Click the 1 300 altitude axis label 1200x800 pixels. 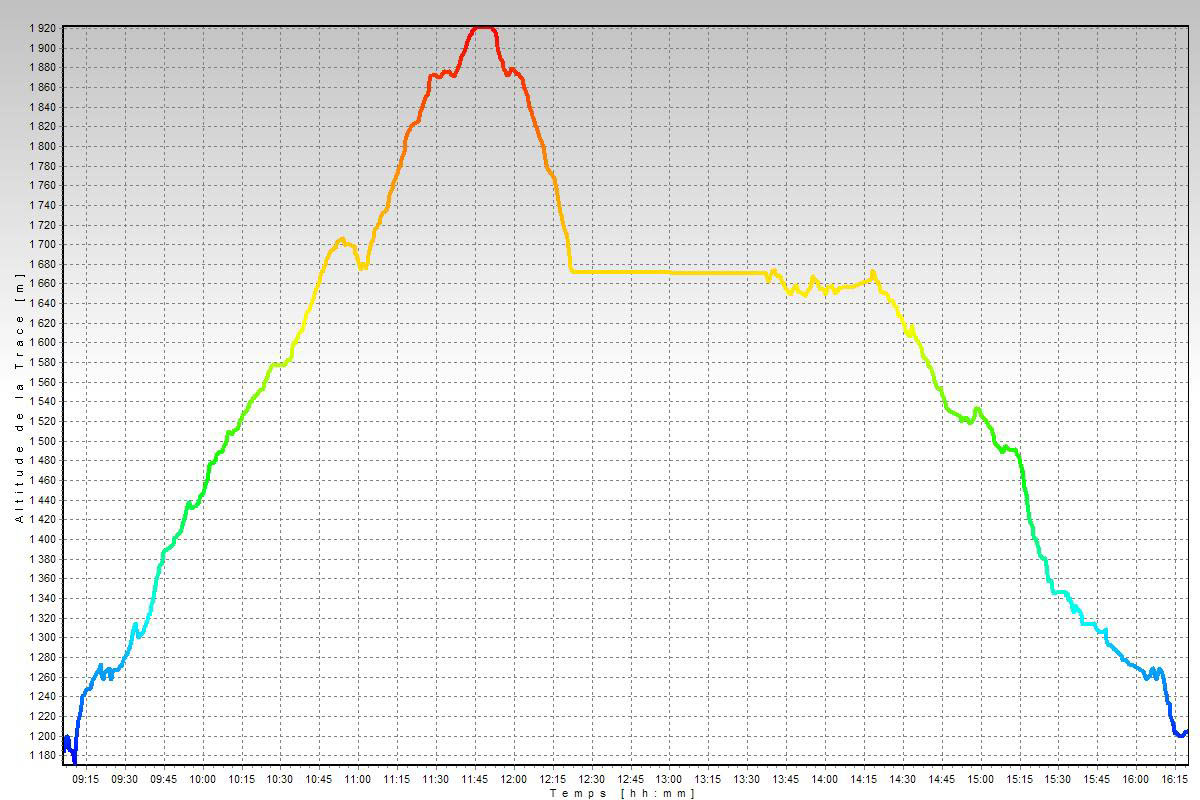tap(42, 638)
